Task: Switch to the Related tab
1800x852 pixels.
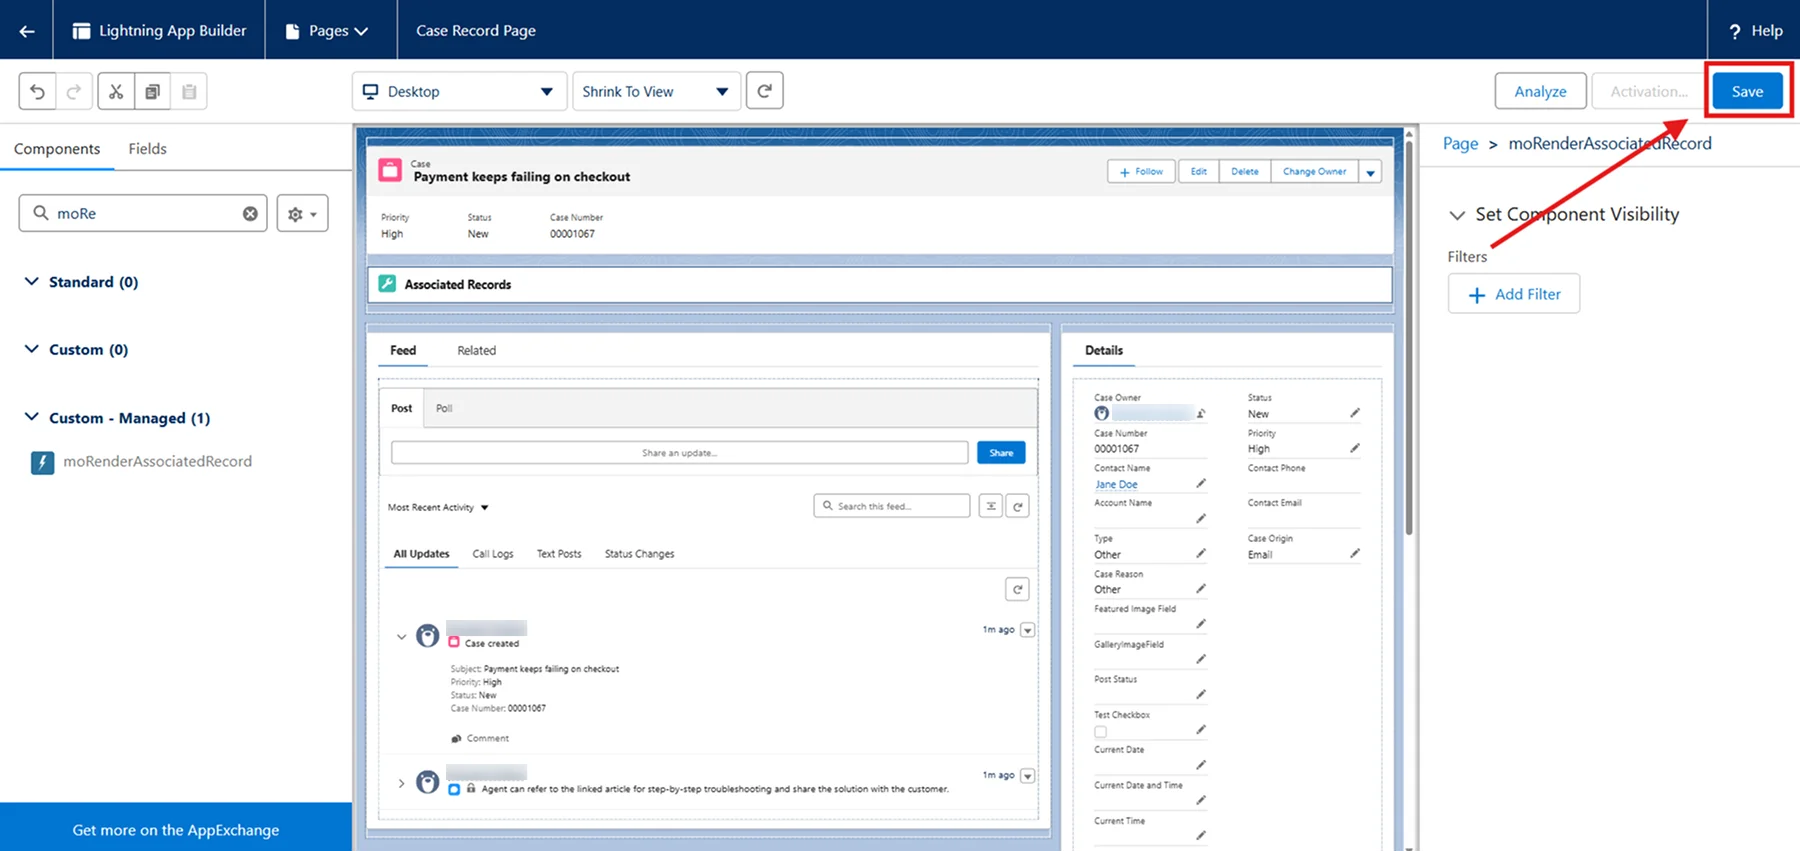Action: click(476, 351)
